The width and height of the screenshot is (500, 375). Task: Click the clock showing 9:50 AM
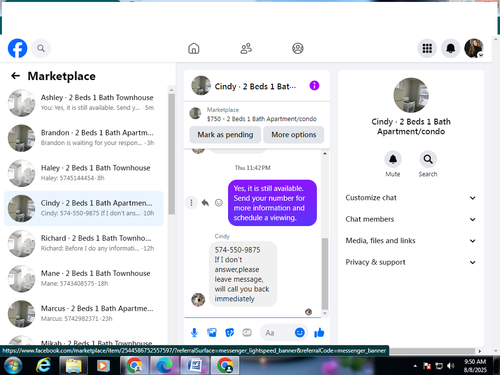tap(475, 362)
